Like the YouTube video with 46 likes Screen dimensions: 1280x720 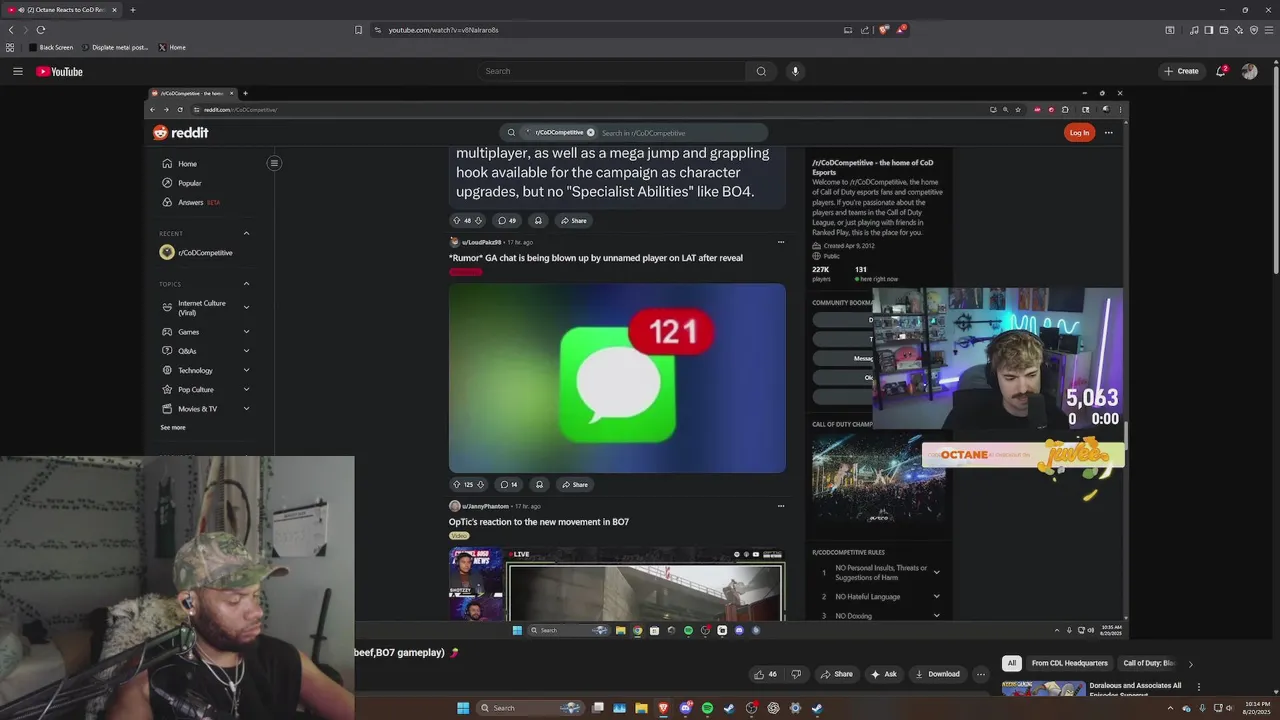pyautogui.click(x=765, y=674)
